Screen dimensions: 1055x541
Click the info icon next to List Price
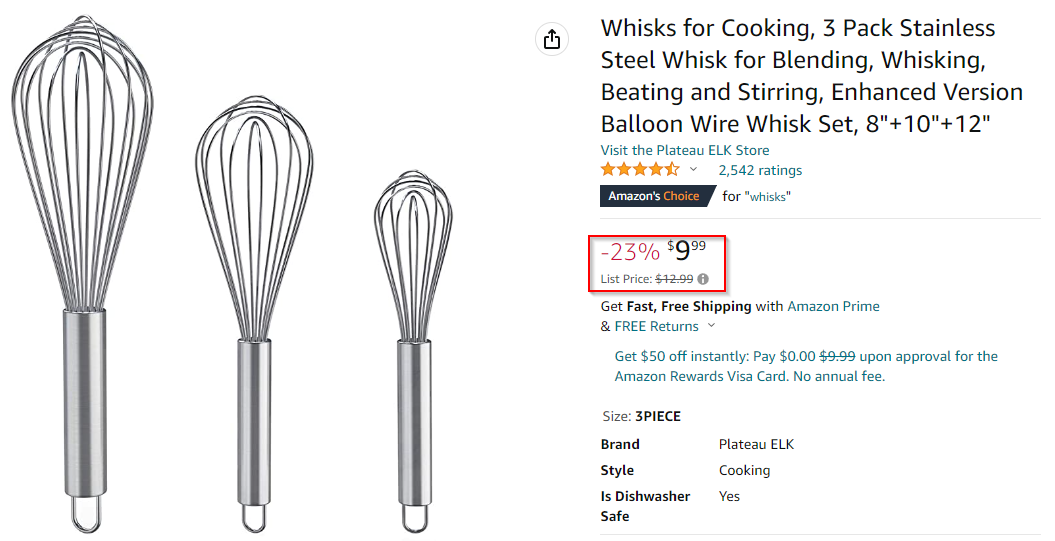tap(703, 279)
